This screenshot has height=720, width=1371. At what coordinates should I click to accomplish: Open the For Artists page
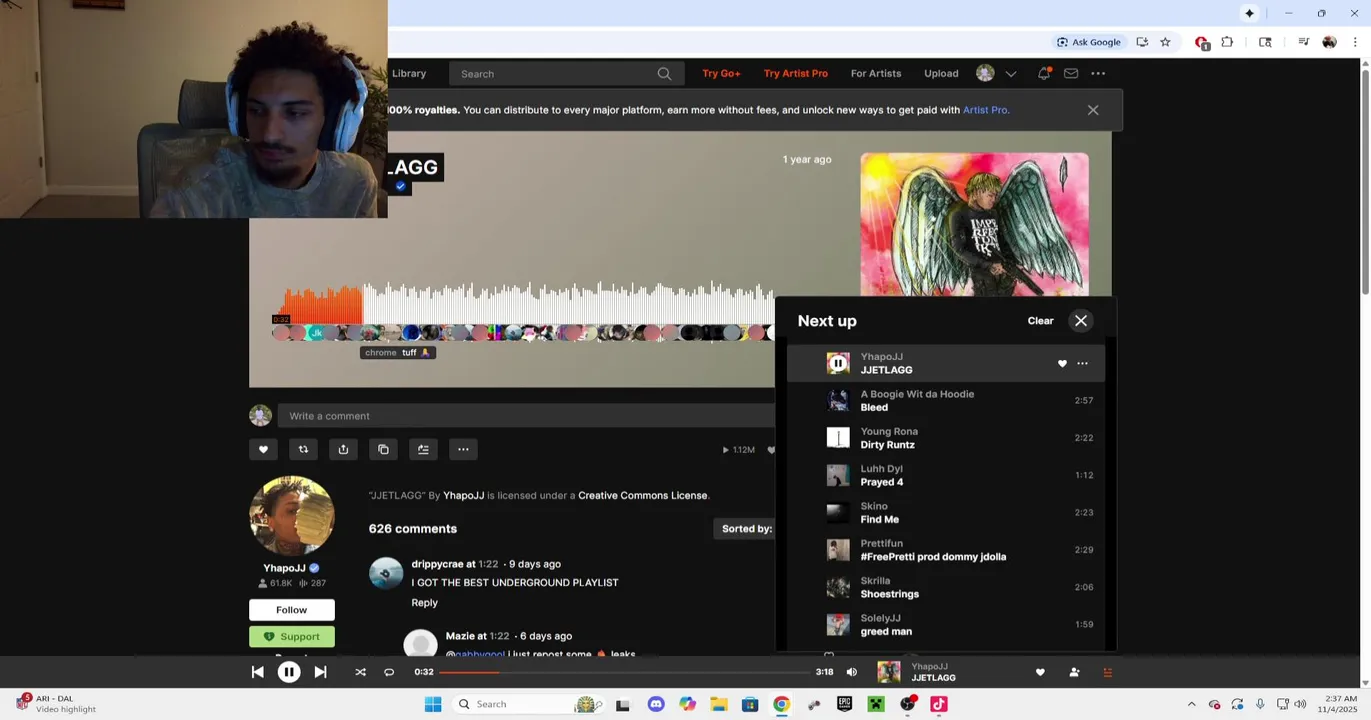tap(876, 73)
